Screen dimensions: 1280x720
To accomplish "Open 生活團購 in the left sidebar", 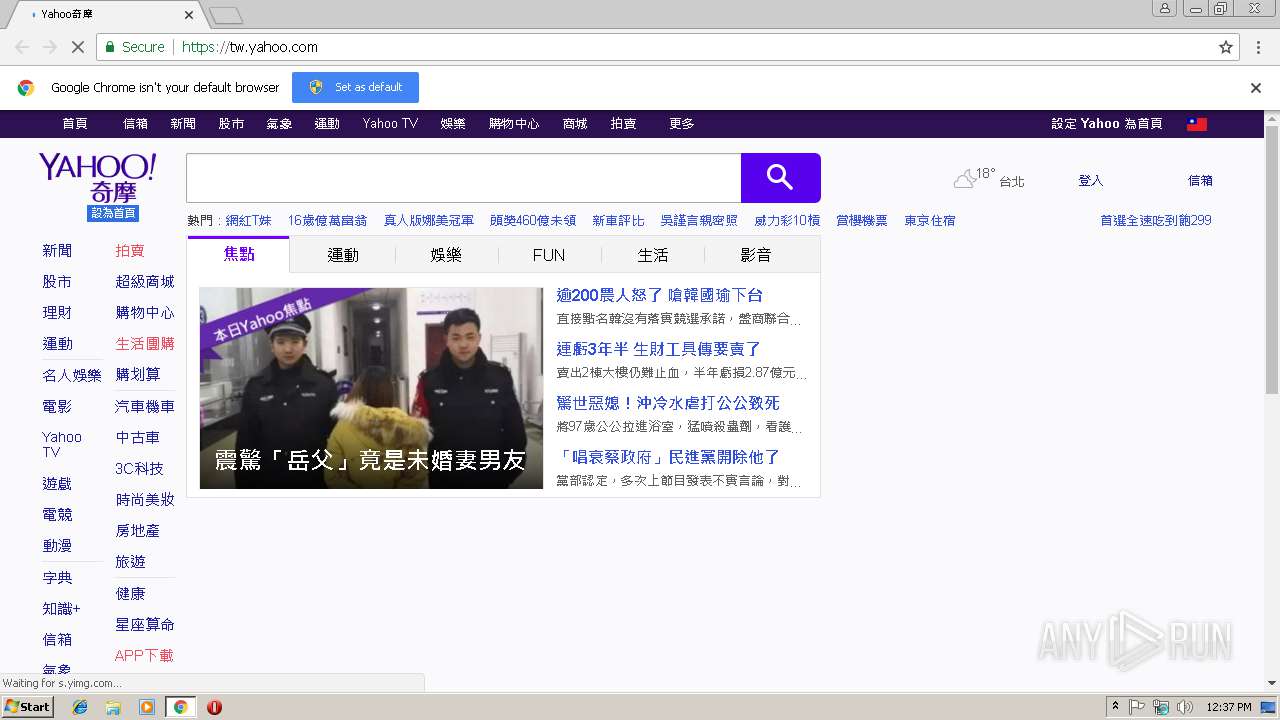I will click(x=145, y=344).
